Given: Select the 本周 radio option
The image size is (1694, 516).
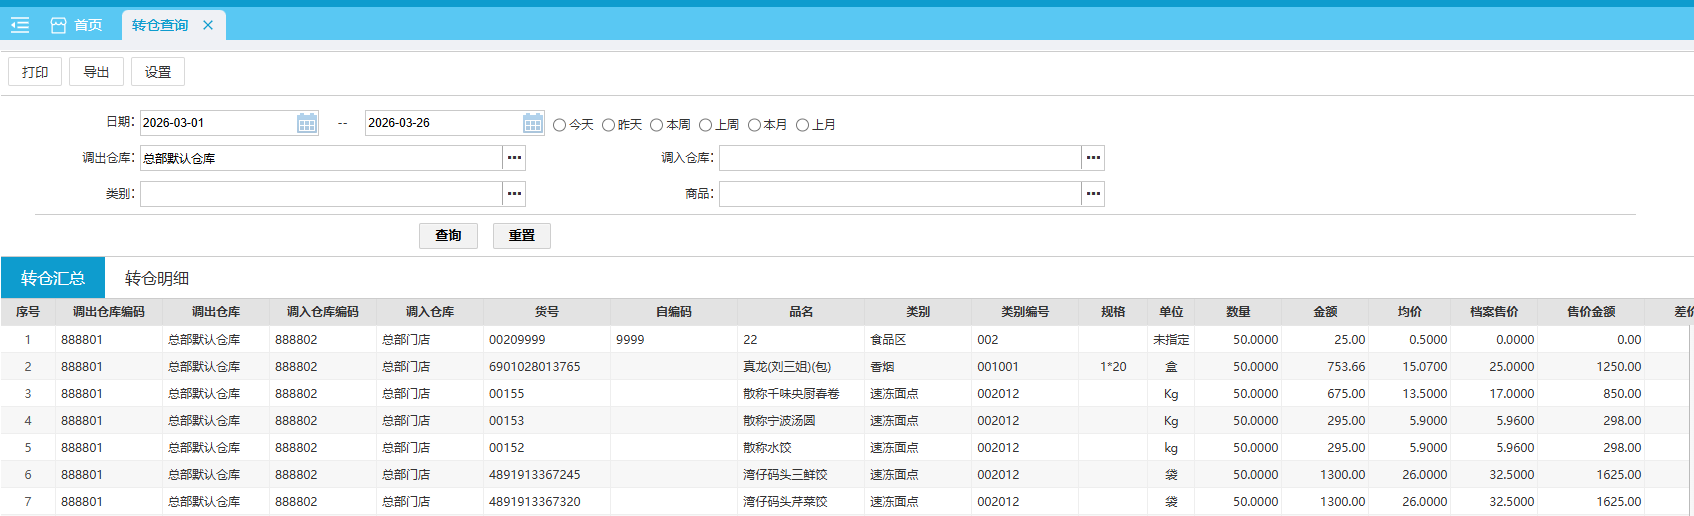Looking at the screenshot, I should tap(657, 125).
